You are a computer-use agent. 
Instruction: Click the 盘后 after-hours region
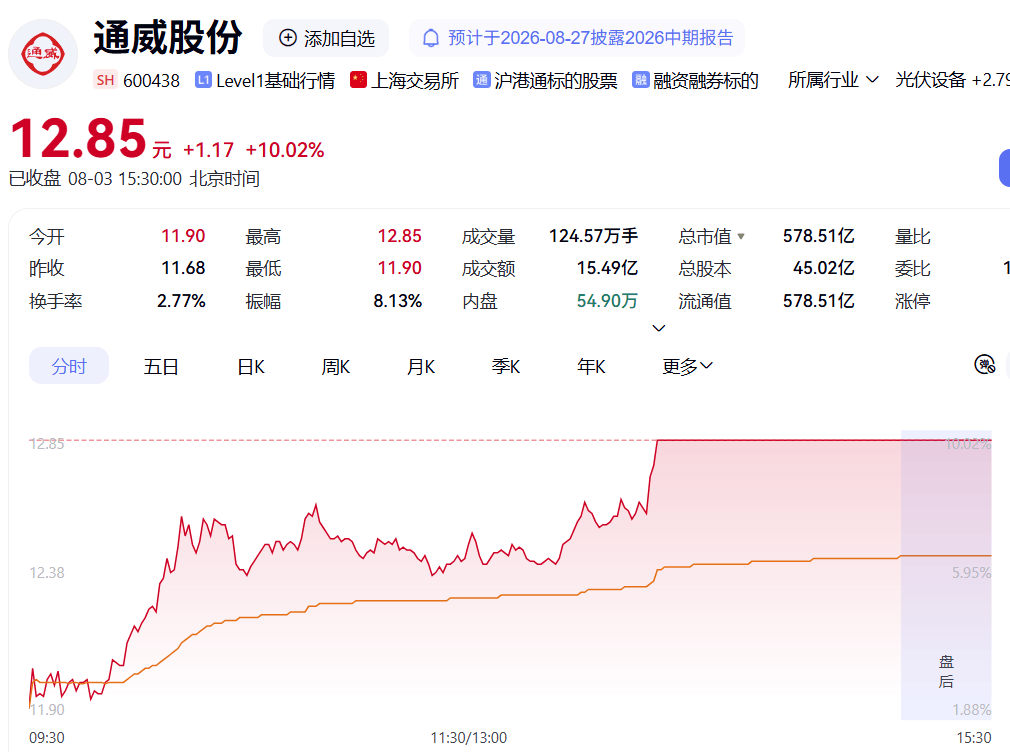point(946,575)
